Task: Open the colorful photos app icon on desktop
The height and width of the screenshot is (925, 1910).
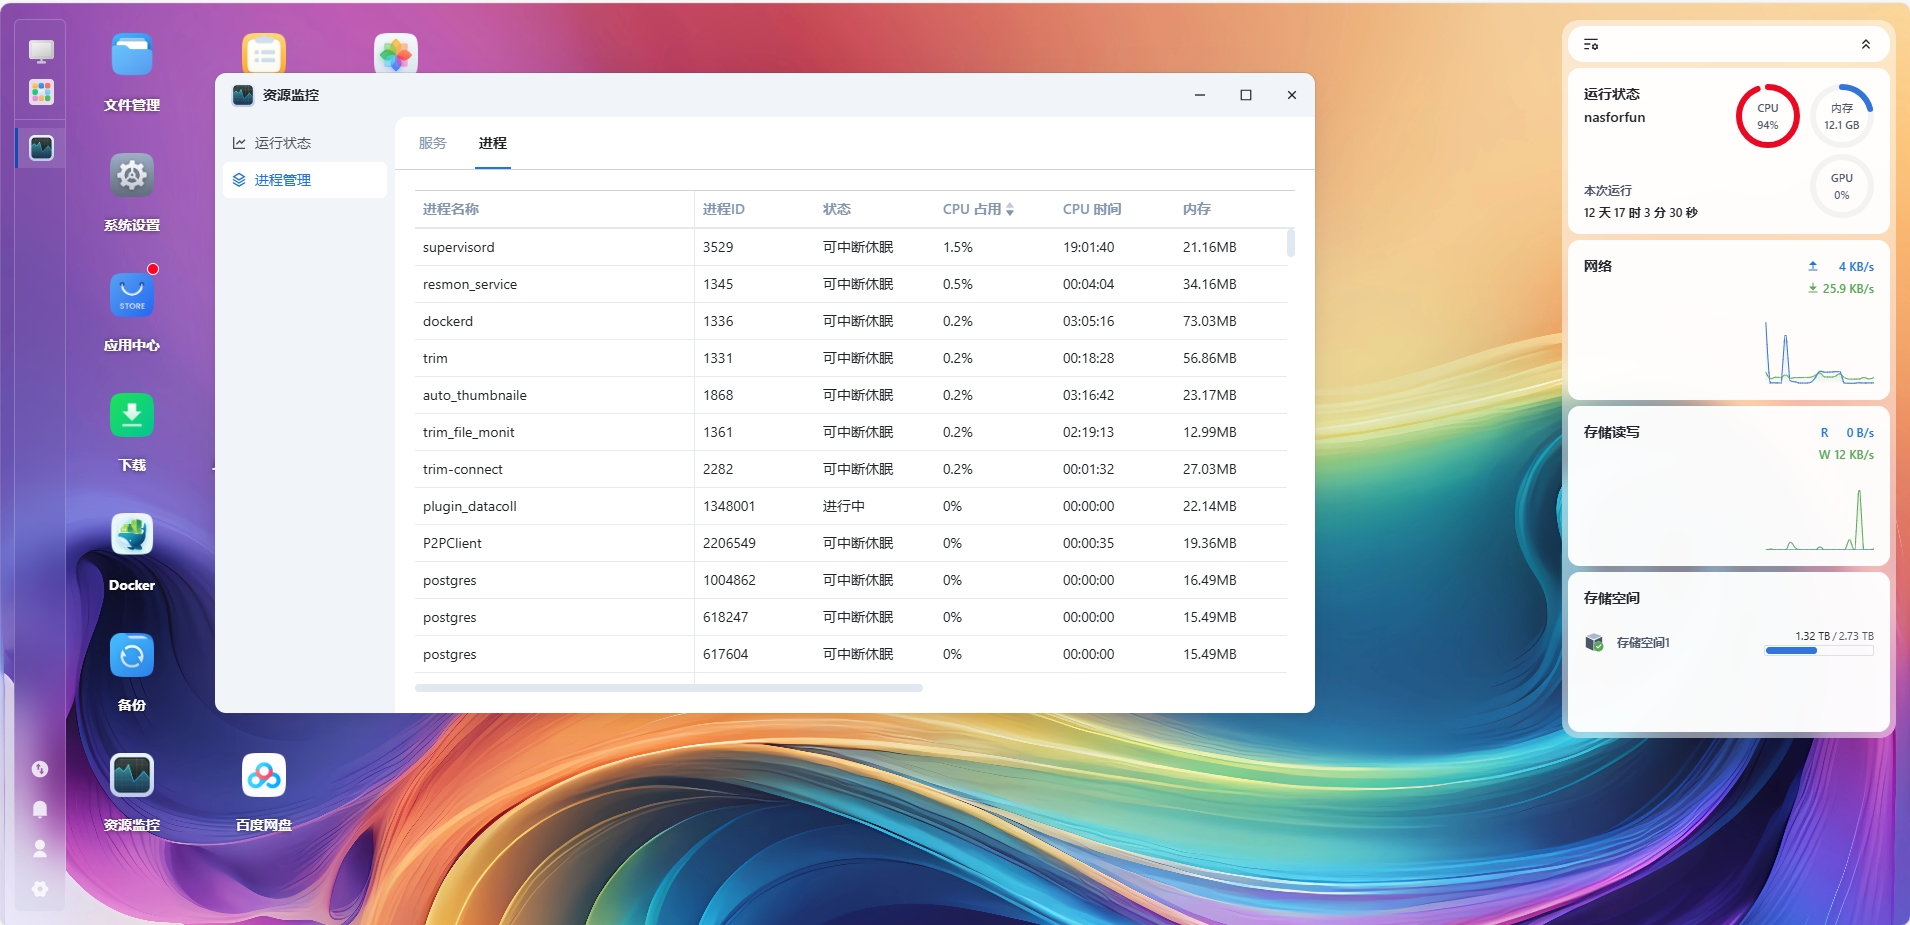Action: [x=396, y=54]
